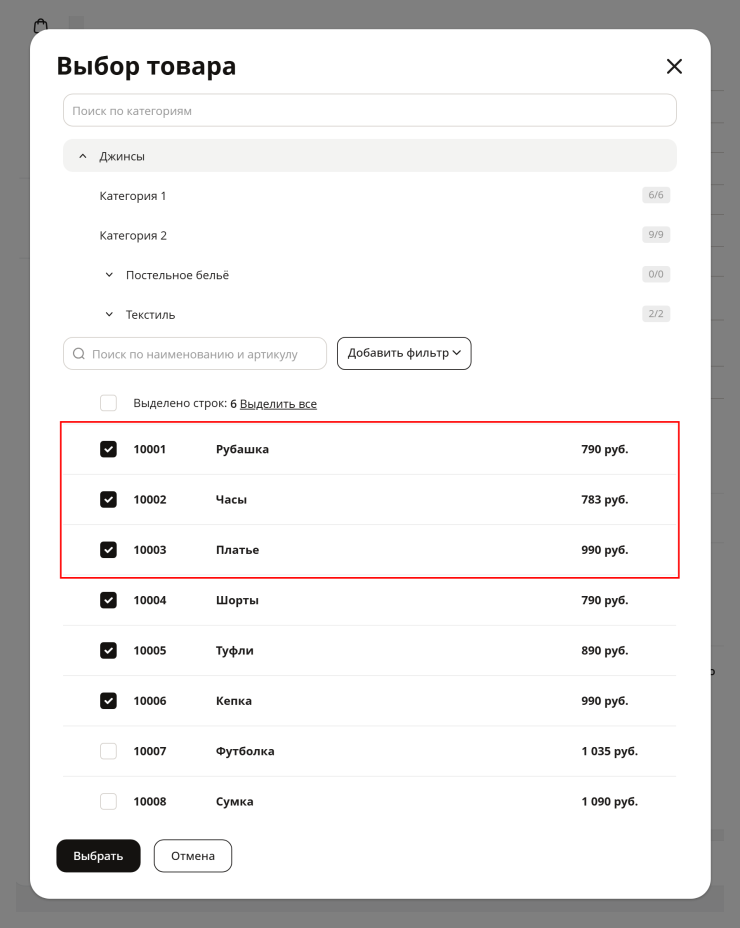Click the Выделено строк: 6 label
Image resolution: width=740 pixels, height=928 pixels.
click(x=185, y=404)
